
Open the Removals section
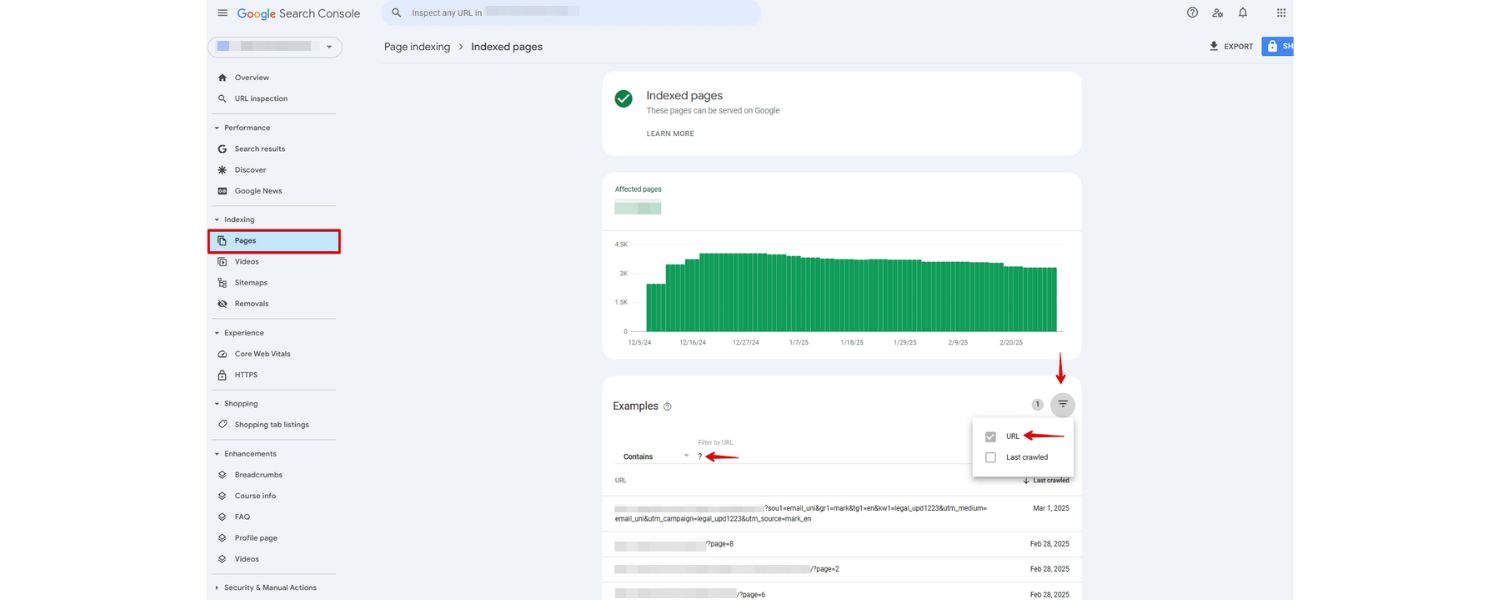coord(252,303)
